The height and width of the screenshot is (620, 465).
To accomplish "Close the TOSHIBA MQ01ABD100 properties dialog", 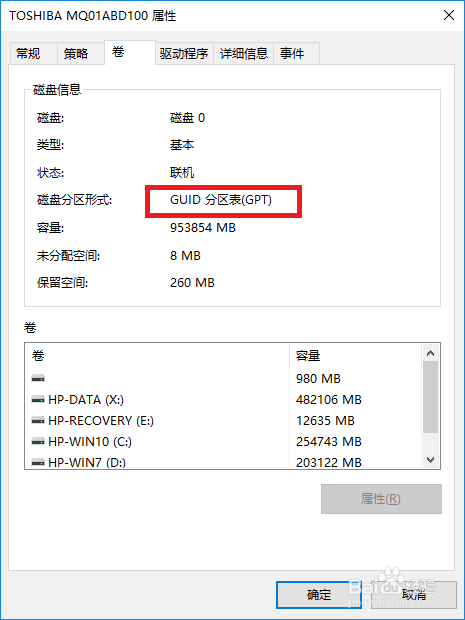I will pos(449,15).
